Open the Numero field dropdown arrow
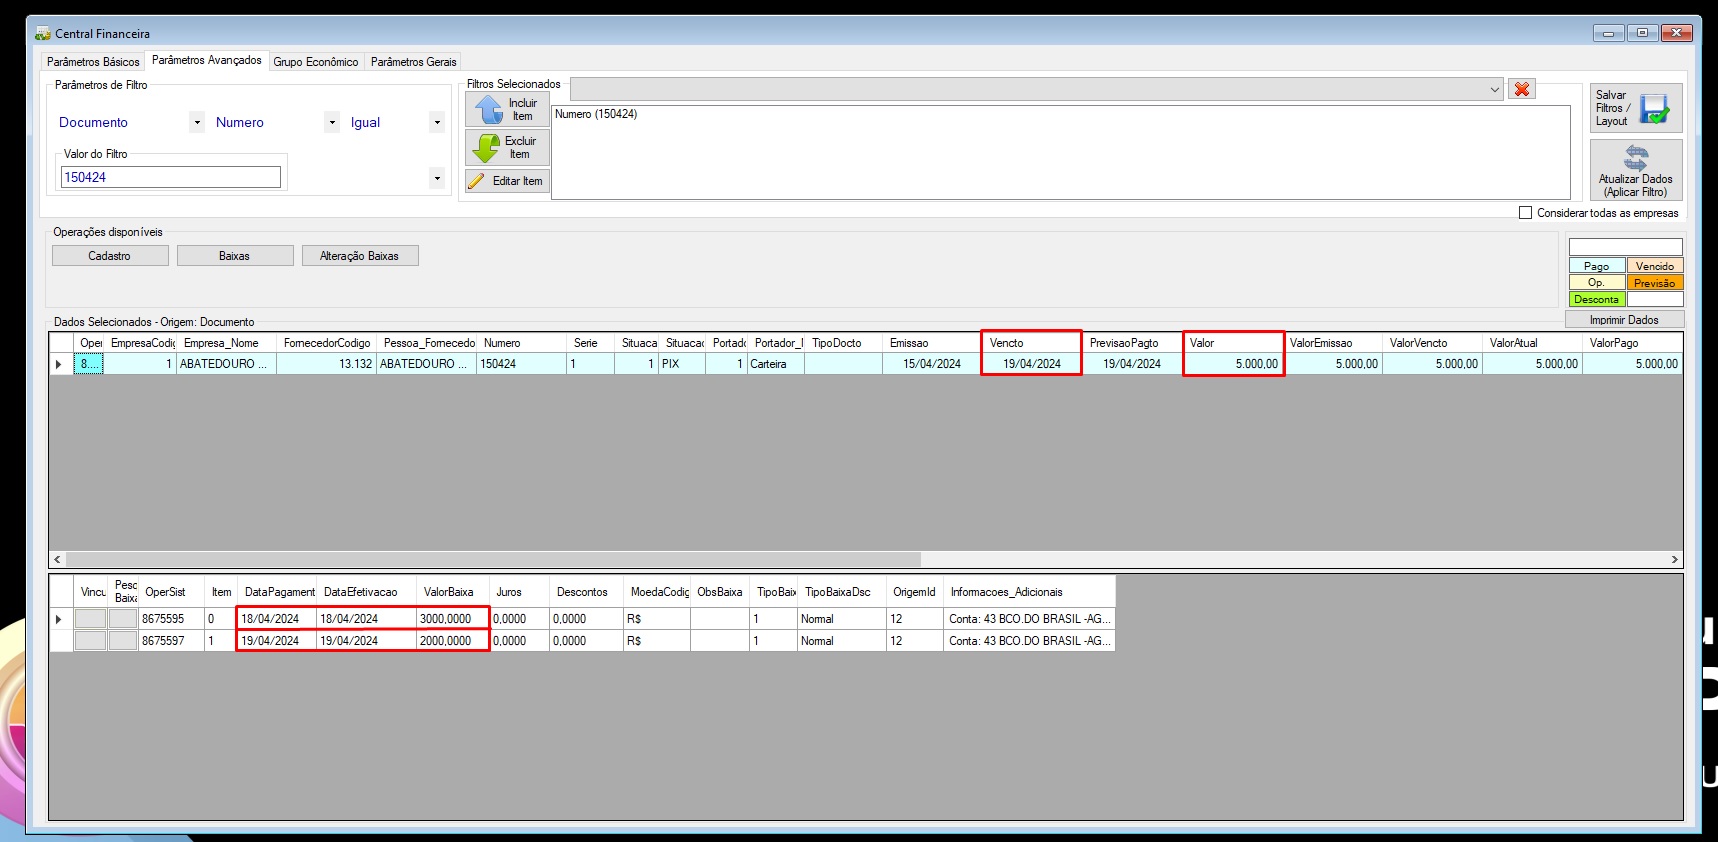Image resolution: width=1718 pixels, height=842 pixels. click(x=332, y=122)
